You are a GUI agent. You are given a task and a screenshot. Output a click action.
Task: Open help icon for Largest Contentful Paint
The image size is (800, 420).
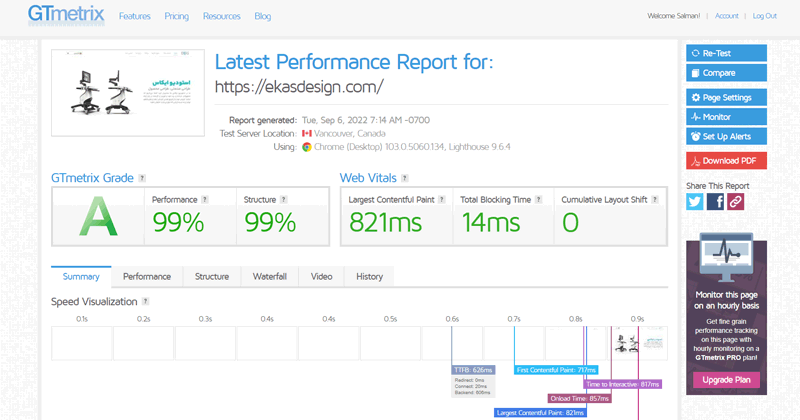442,200
